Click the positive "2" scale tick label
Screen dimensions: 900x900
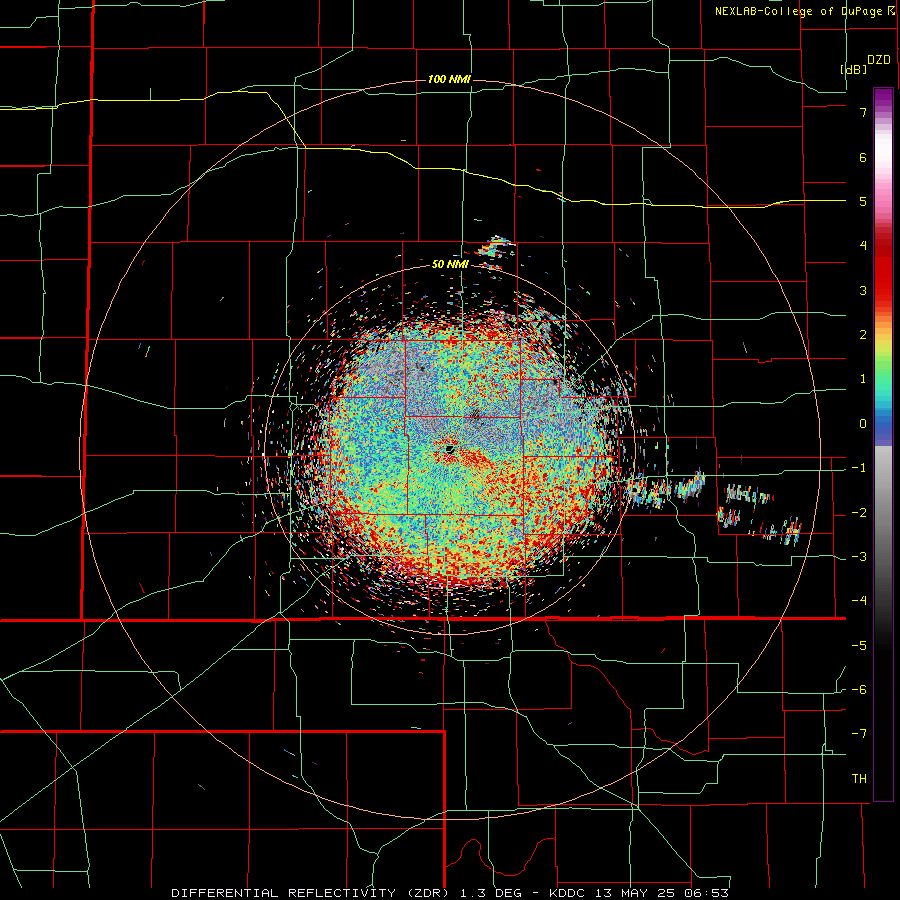coord(863,335)
